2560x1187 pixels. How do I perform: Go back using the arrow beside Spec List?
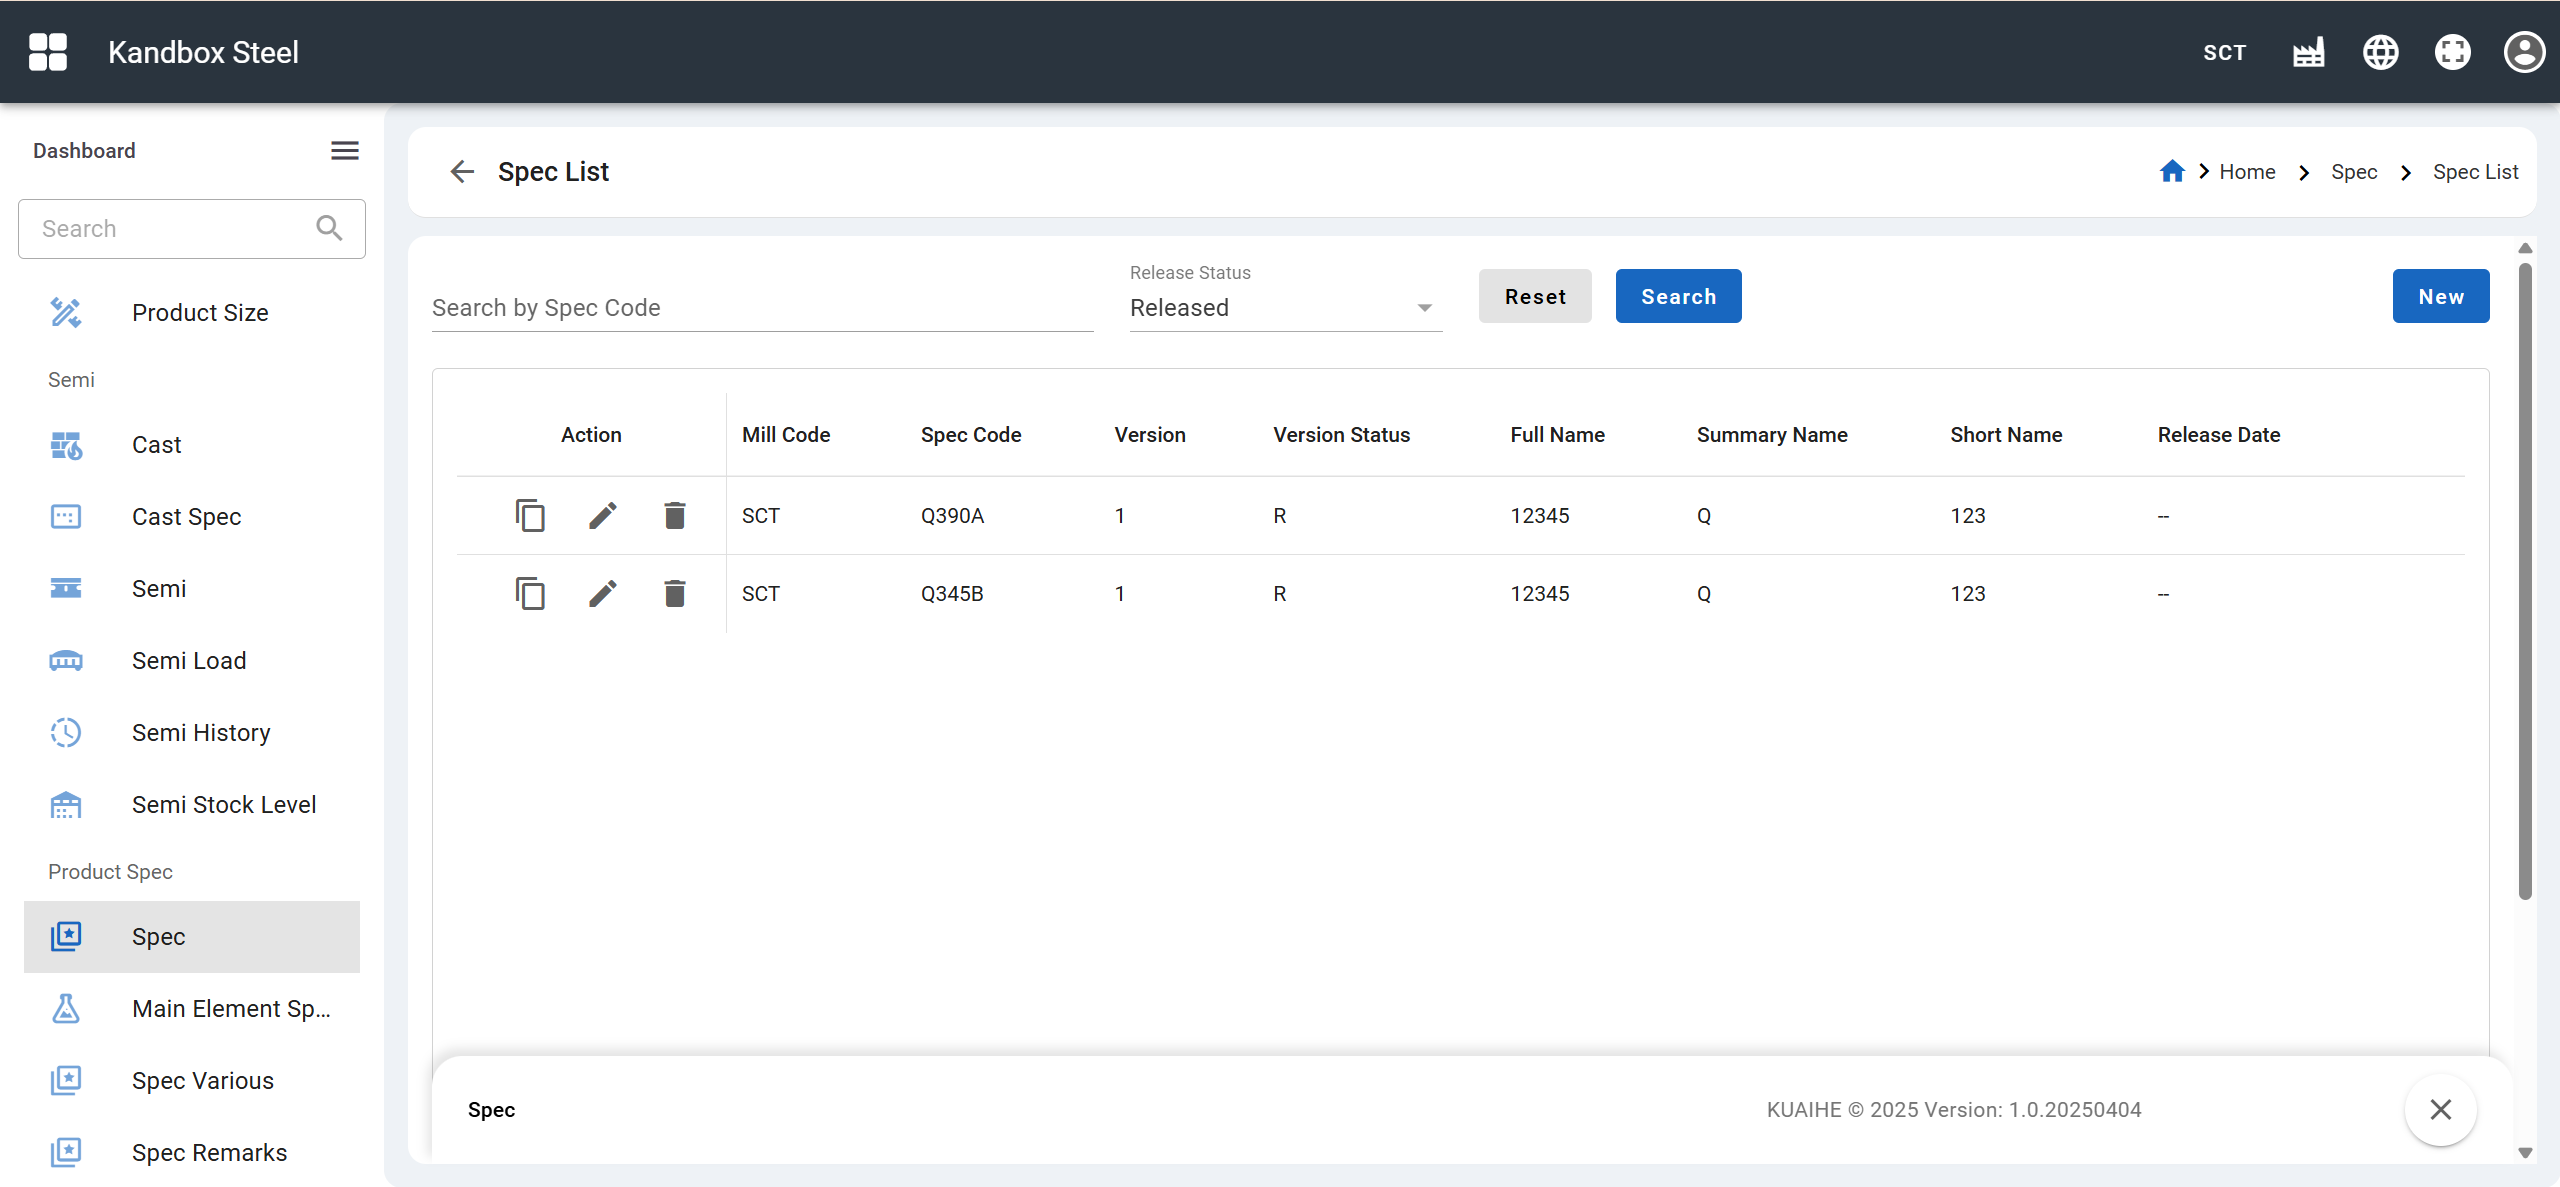(x=462, y=172)
